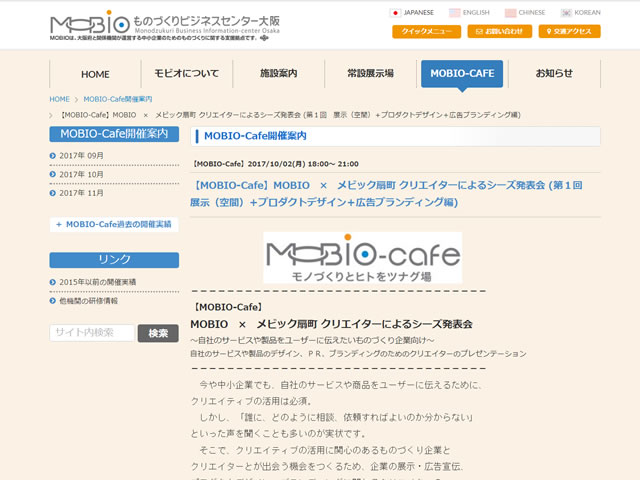This screenshot has height=480, width=640.
Task: Click arrow bullet beside 2015年以前の開催実績
Action: [x=53, y=282]
